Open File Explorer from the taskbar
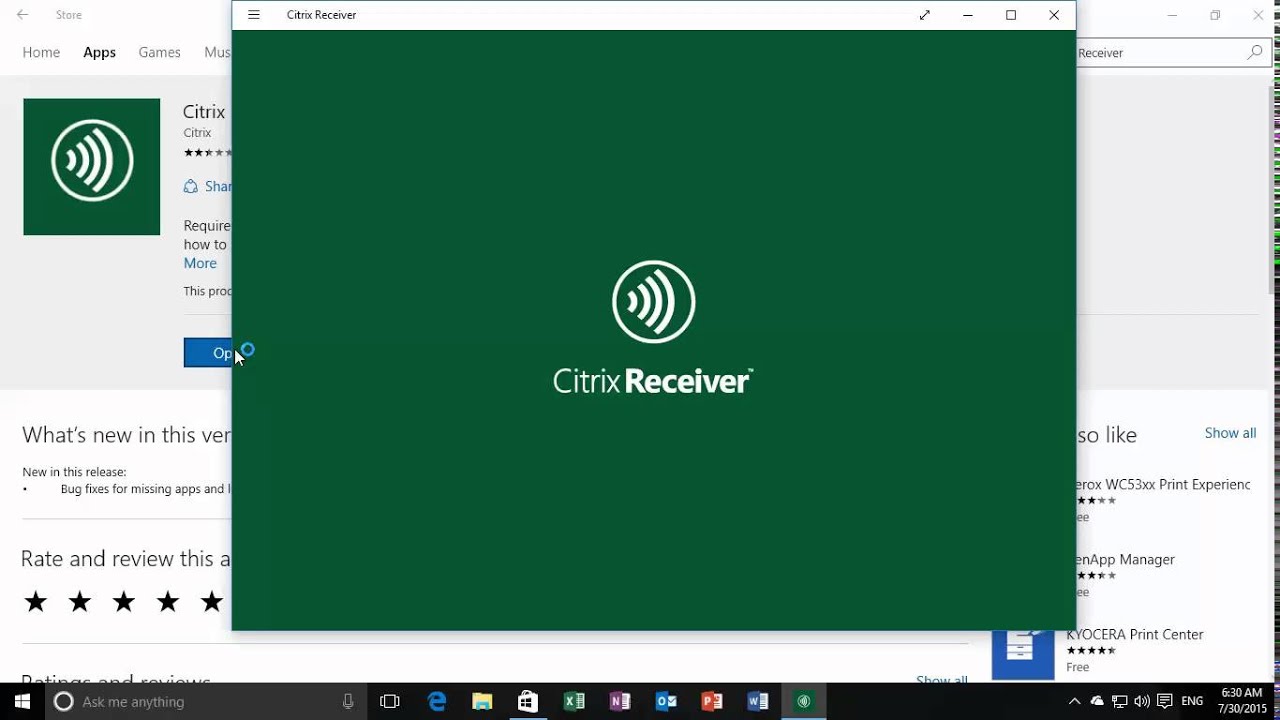Image resolution: width=1280 pixels, height=720 pixels. [482, 701]
